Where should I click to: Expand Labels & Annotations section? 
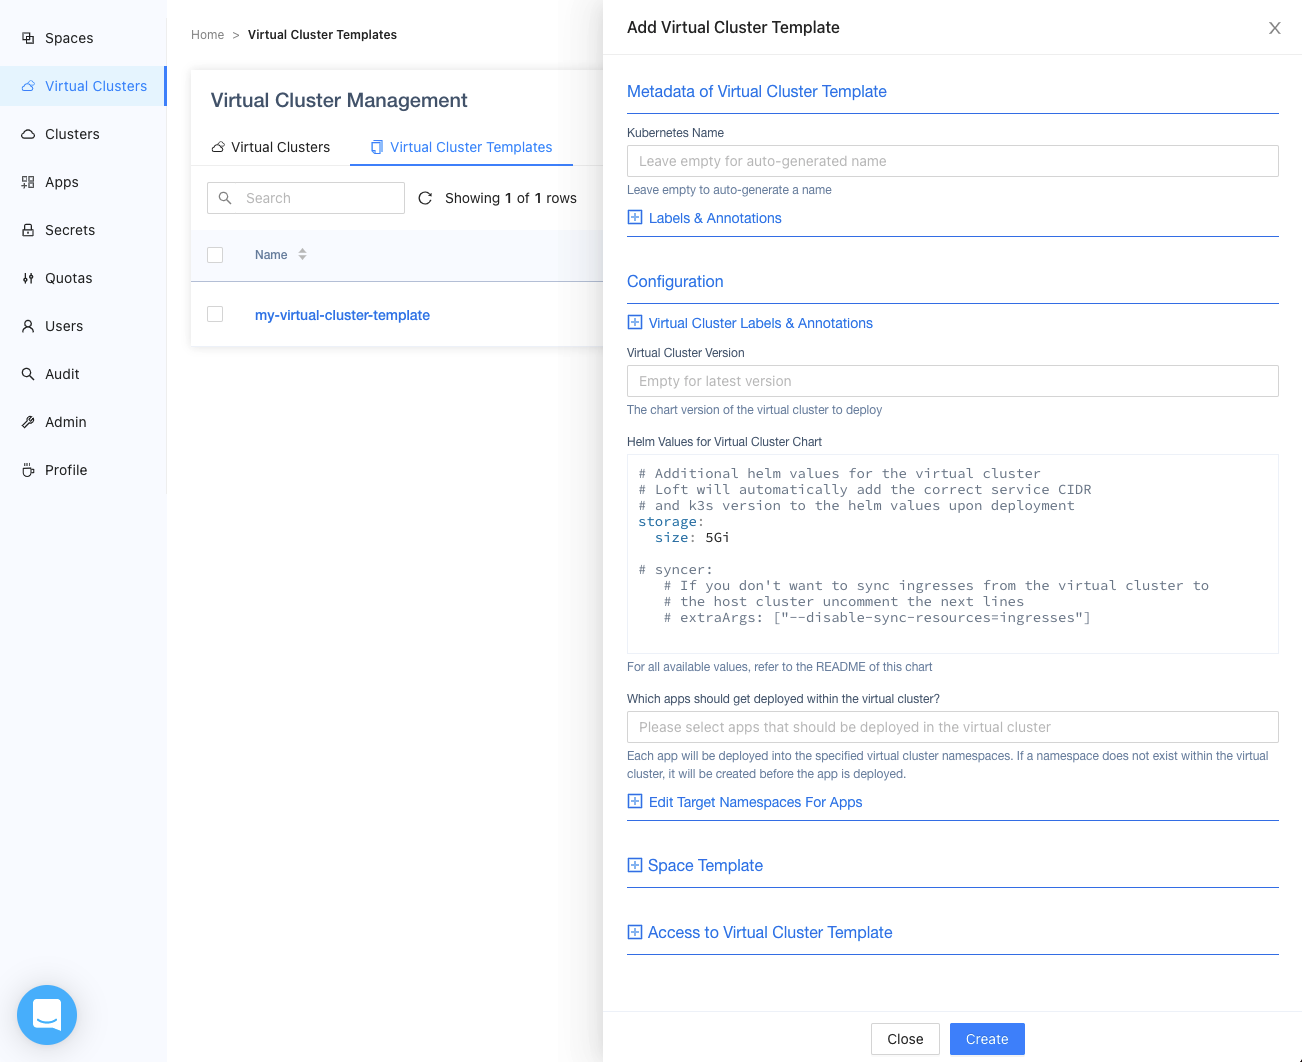(x=704, y=218)
